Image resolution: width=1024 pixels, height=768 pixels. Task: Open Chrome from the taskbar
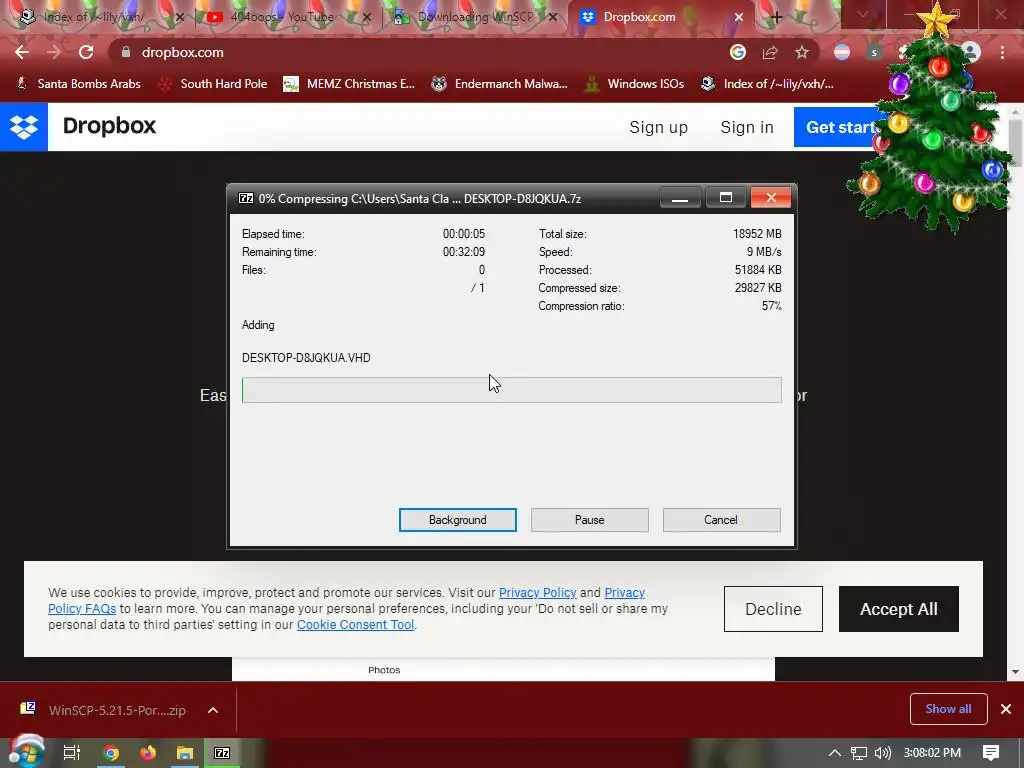111,753
